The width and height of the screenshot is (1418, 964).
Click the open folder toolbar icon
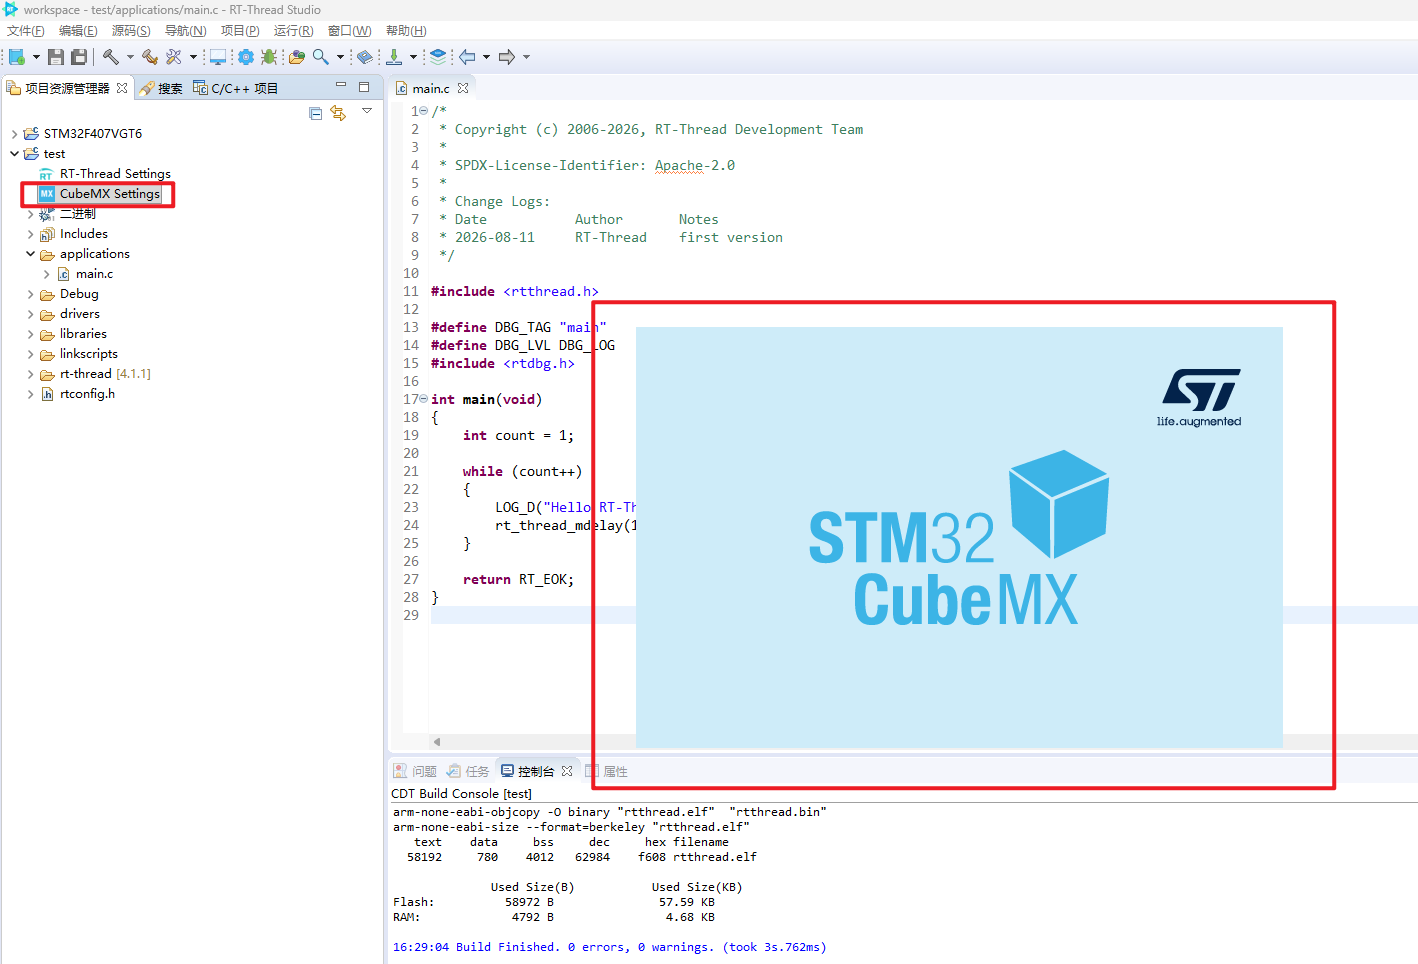297,57
